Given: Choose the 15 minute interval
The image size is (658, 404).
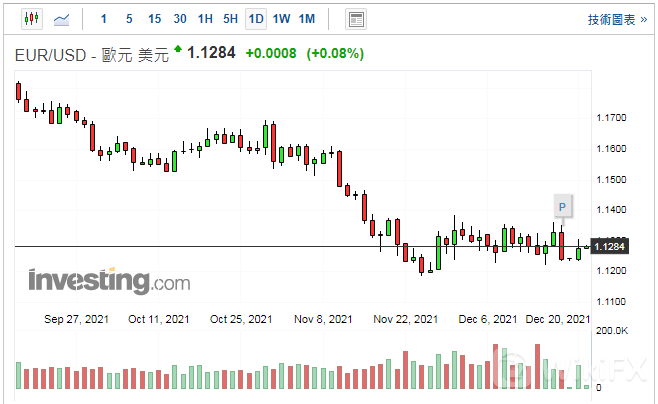Looking at the screenshot, I should (154, 19).
